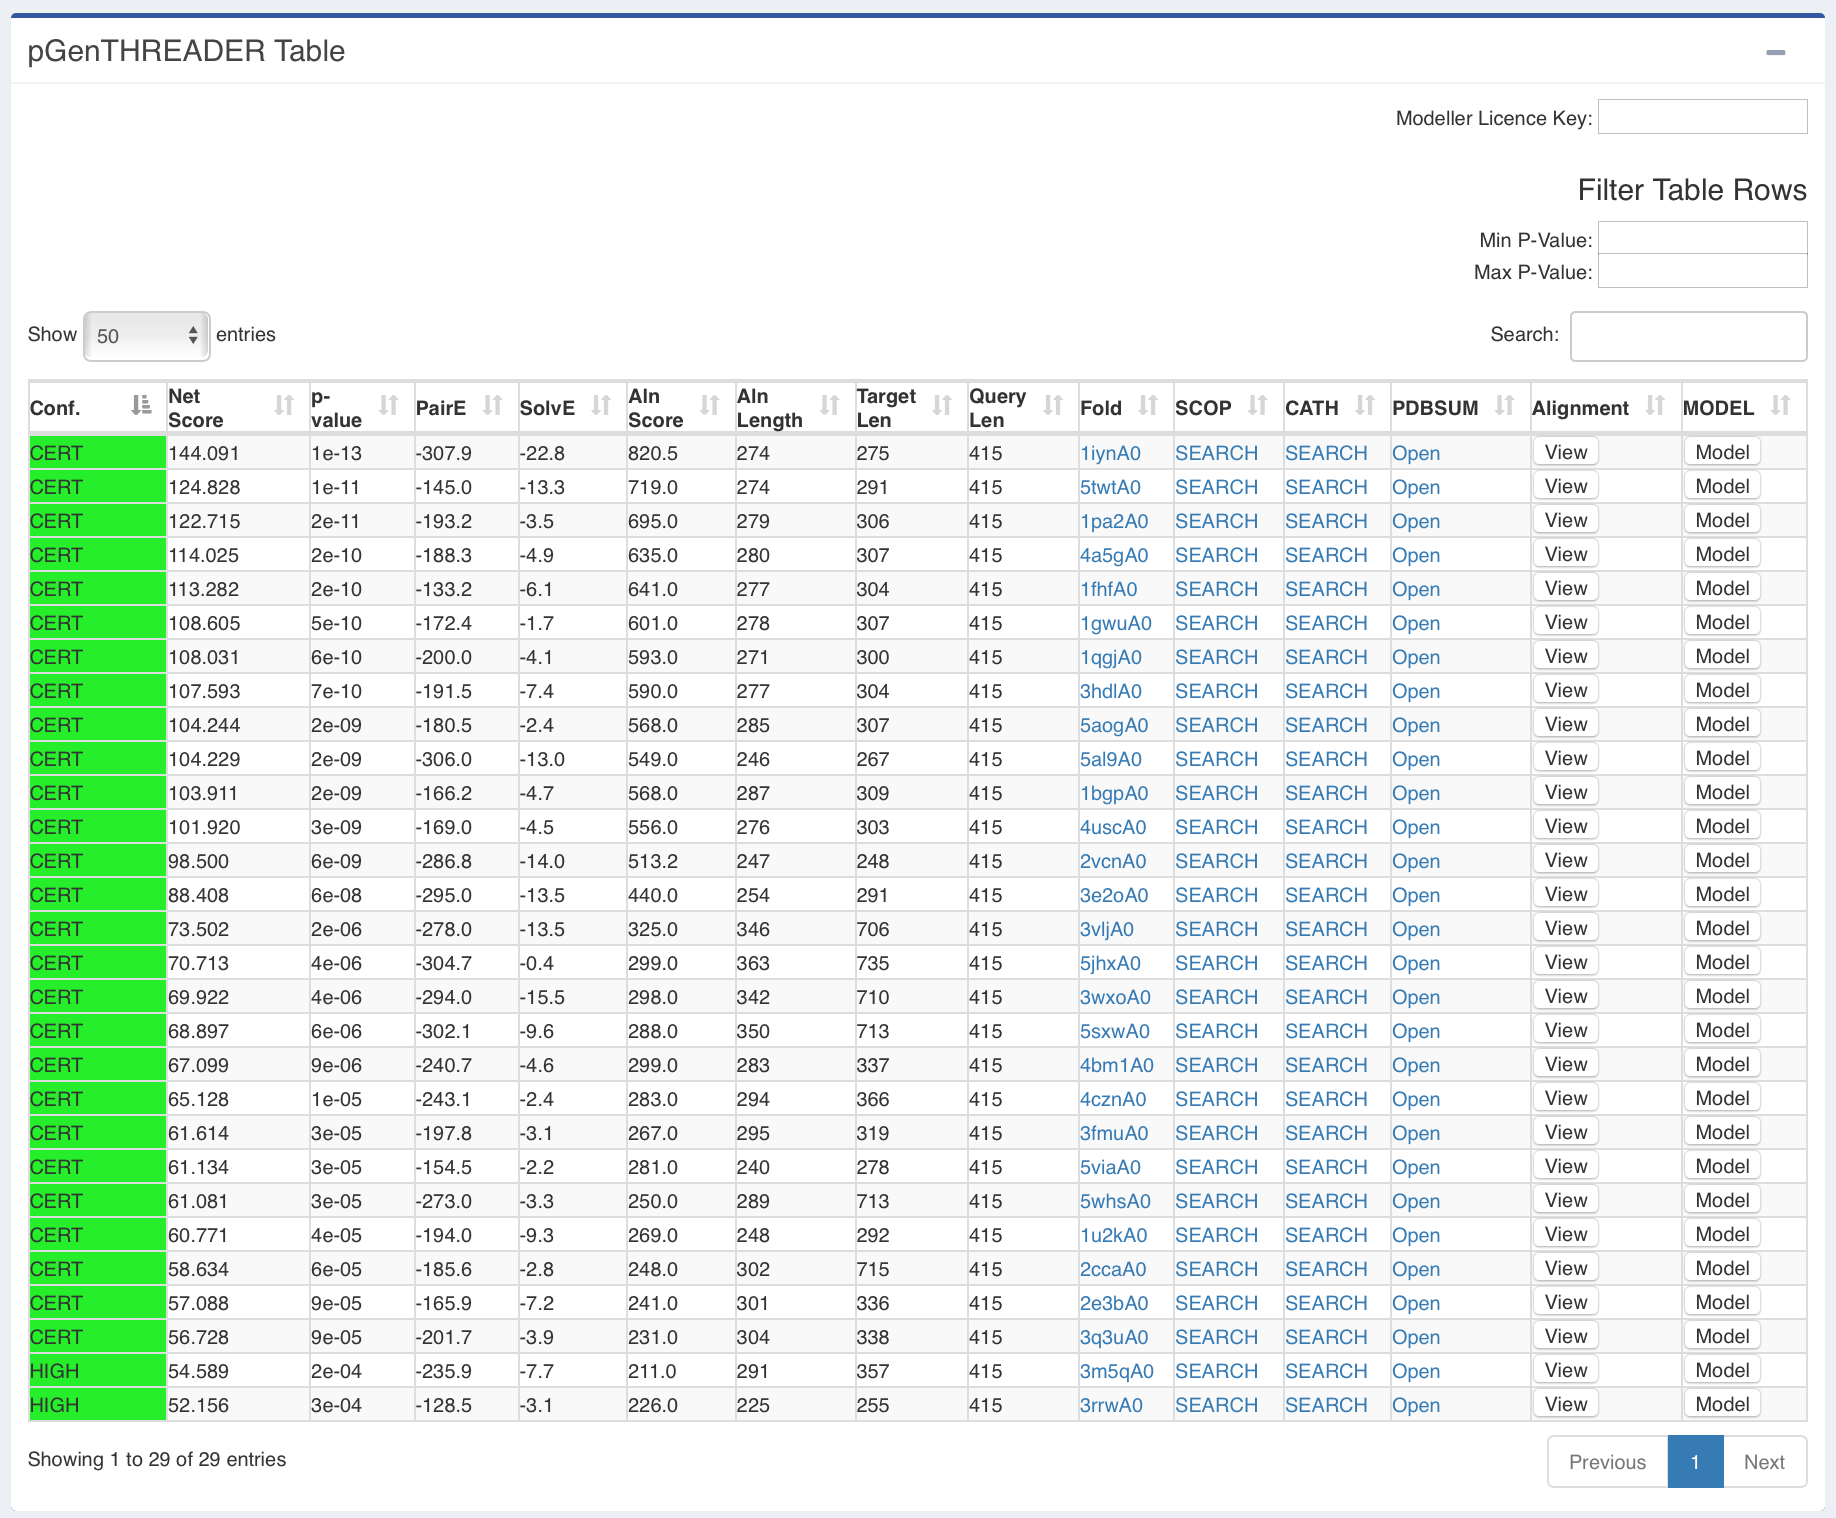Click the Min P-Value input
Image resolution: width=1836 pixels, height=1518 pixels.
click(x=1702, y=238)
